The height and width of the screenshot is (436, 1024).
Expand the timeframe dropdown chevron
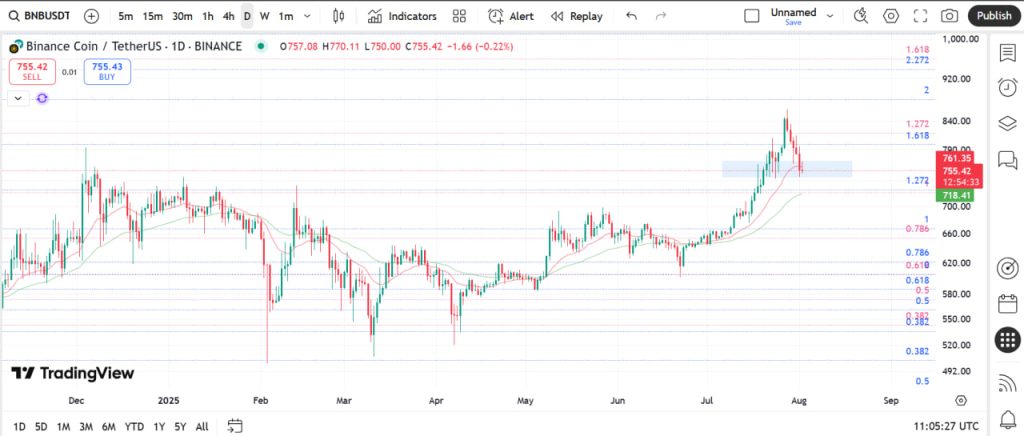click(307, 16)
